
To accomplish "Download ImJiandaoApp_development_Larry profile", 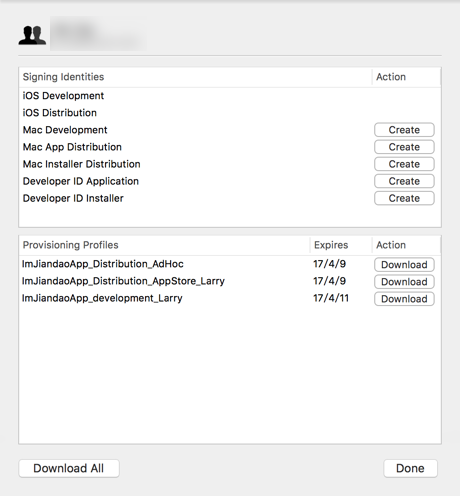I will (404, 299).
